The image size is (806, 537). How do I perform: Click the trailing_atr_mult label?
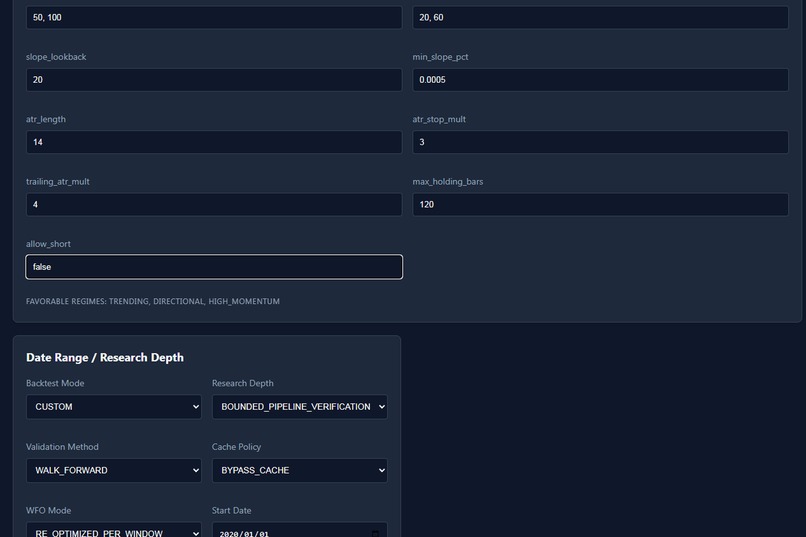[x=58, y=181]
